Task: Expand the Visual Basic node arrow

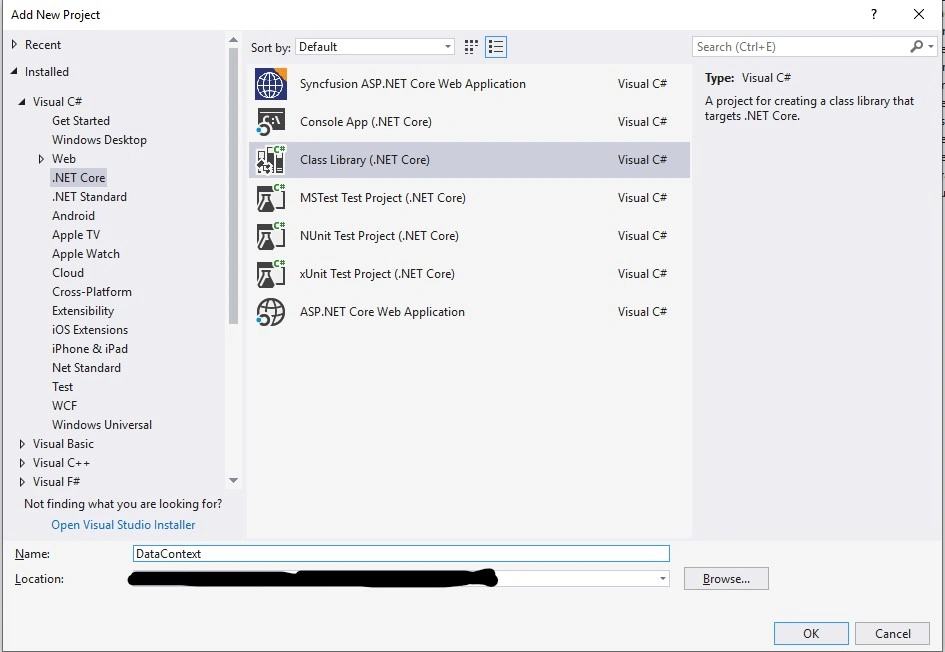Action: coord(22,444)
